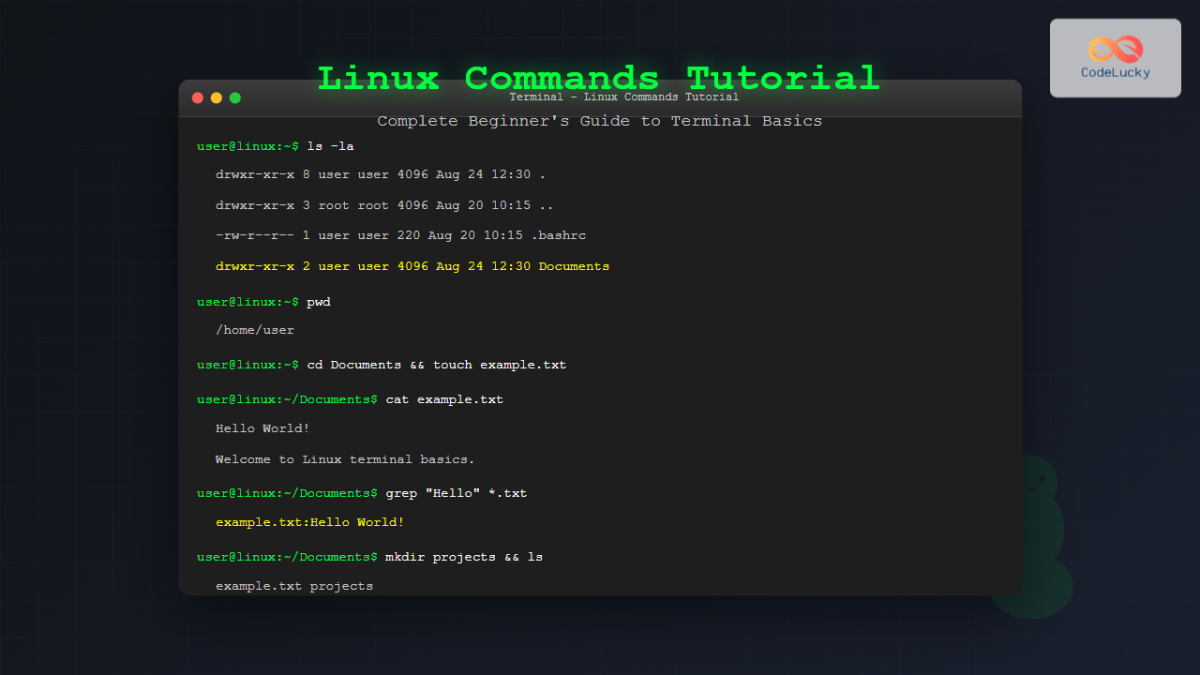Click the /home/user path output
This screenshot has height=675, width=1200.
255,329
